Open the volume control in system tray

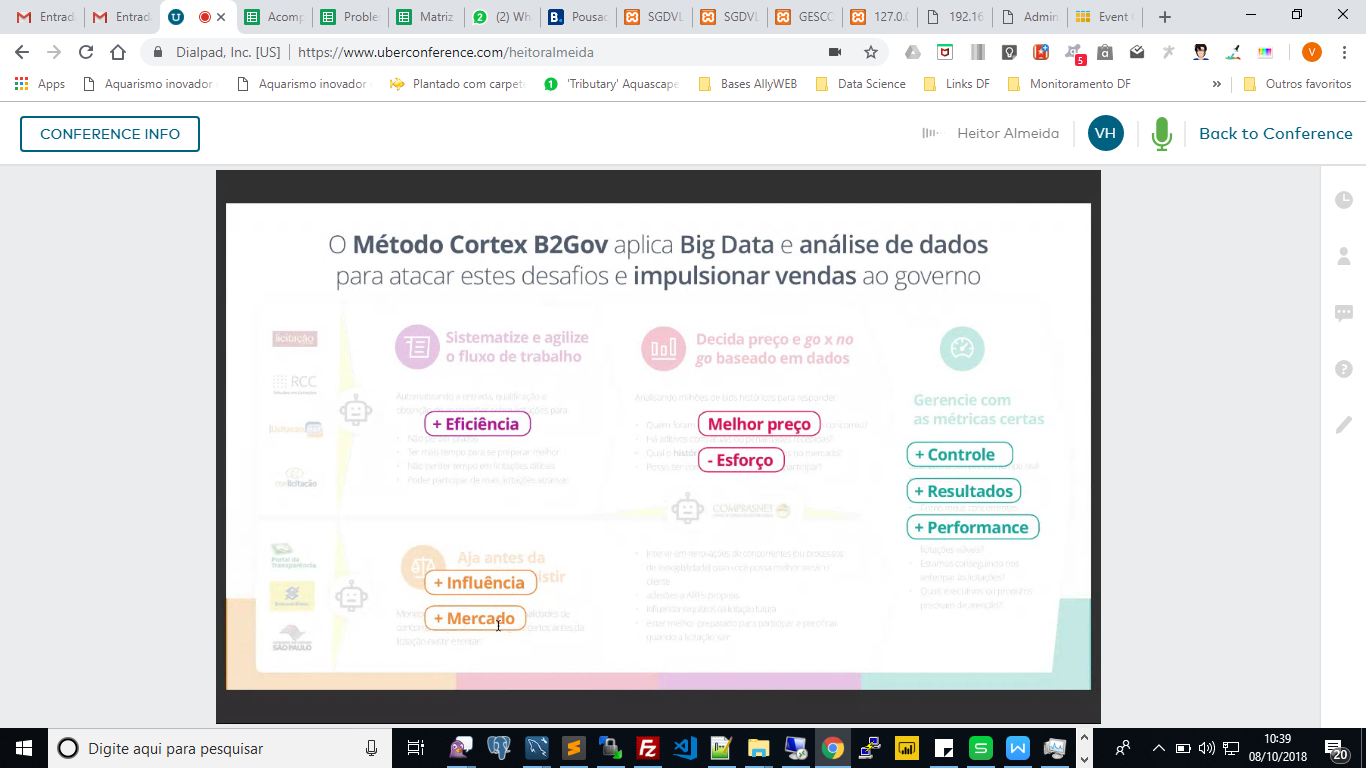[1207, 748]
